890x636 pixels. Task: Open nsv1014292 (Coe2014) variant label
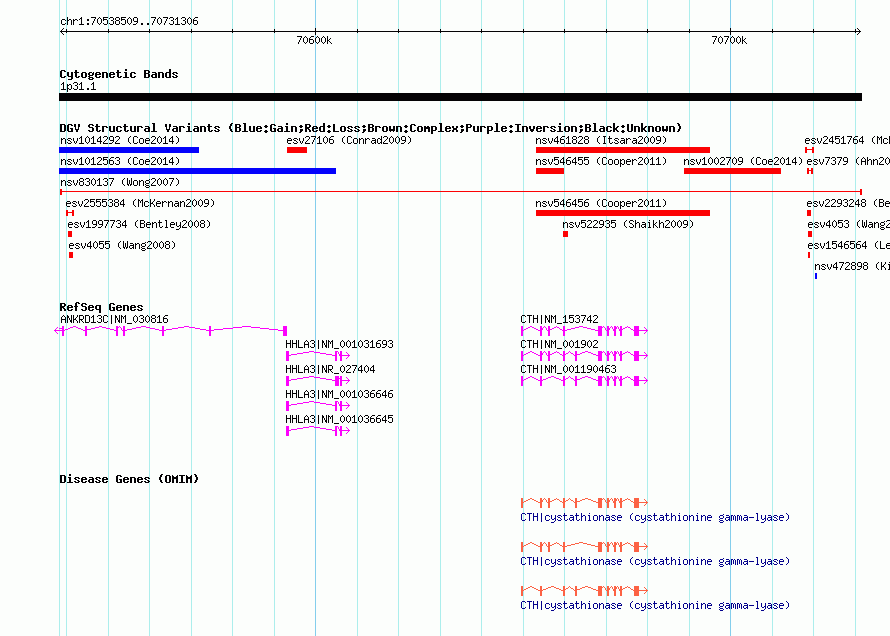coord(120,140)
